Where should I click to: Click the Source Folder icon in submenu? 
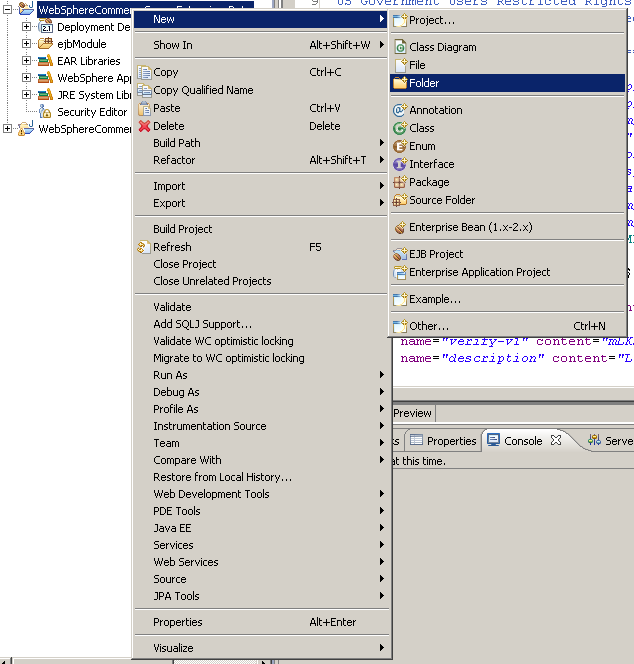click(400, 200)
